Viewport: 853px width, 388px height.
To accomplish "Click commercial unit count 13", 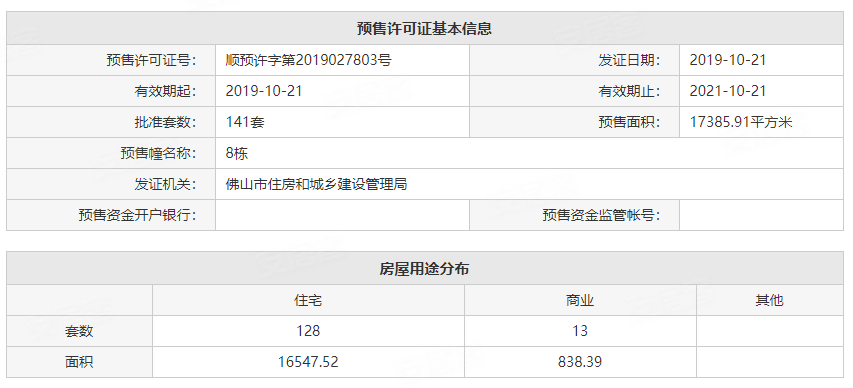I will (x=580, y=331).
